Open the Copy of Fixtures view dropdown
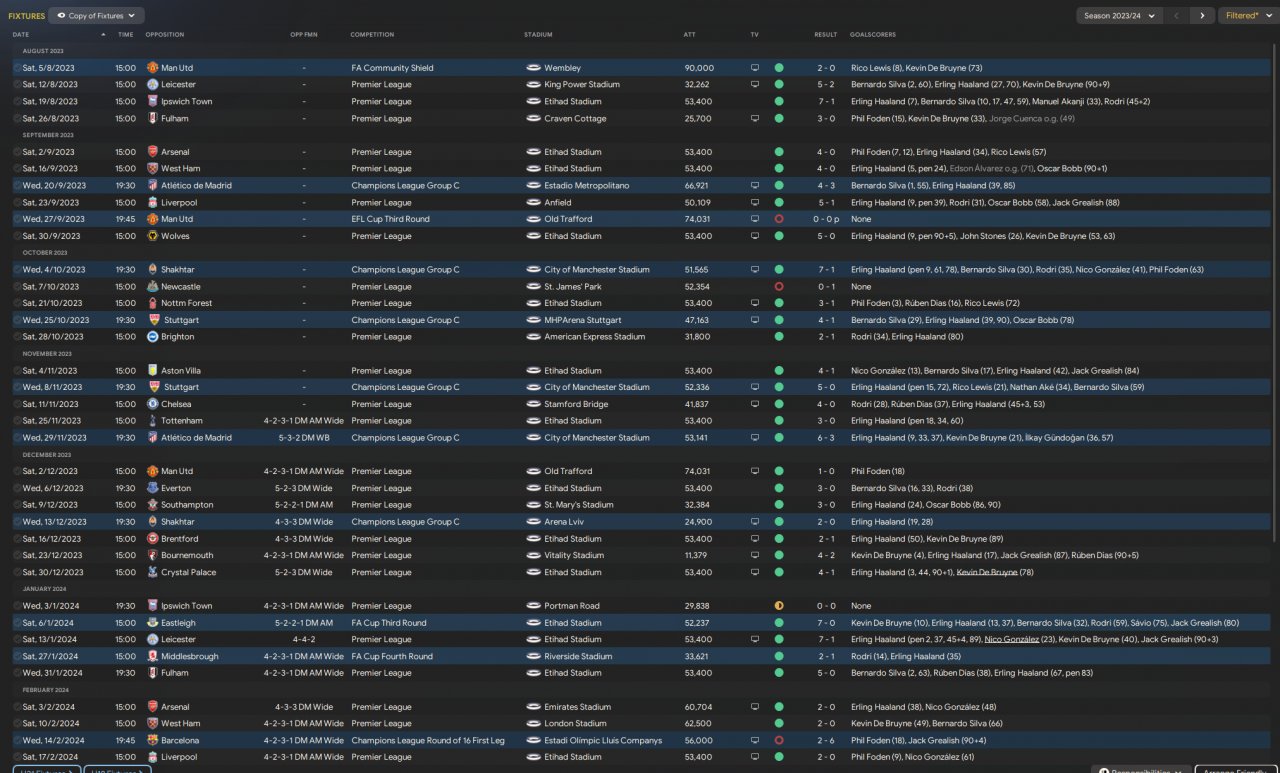 coord(96,16)
